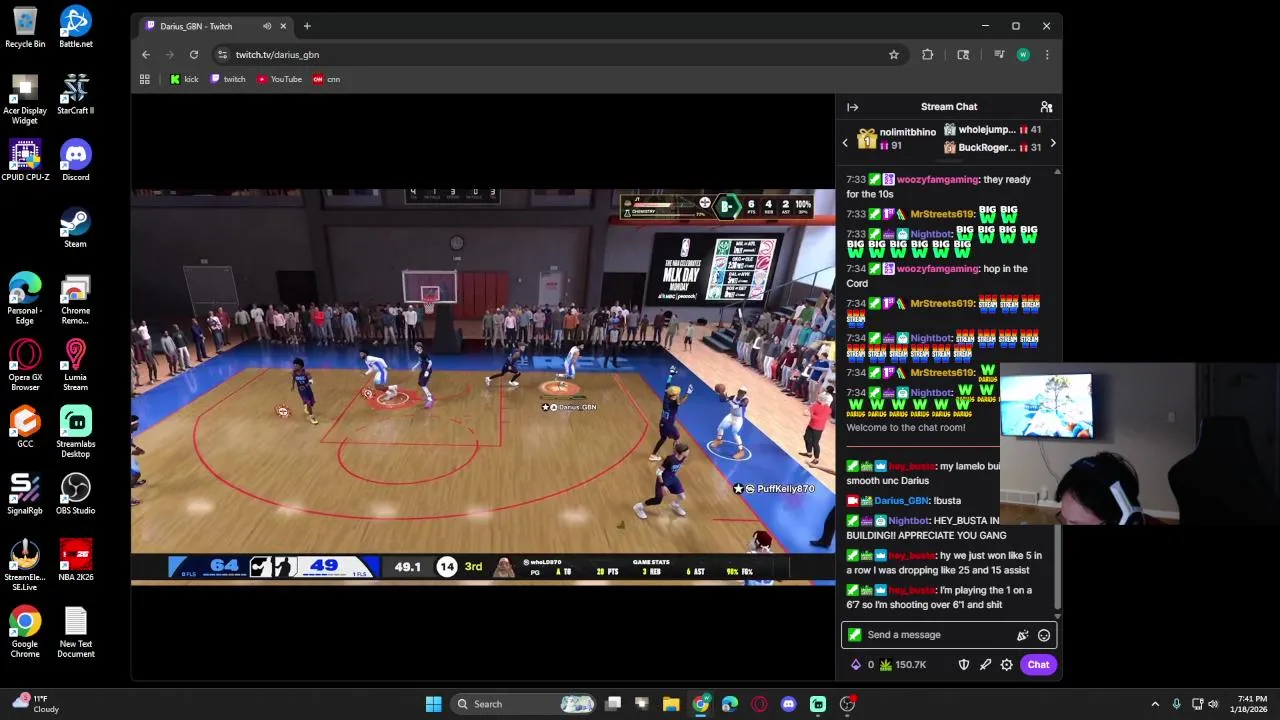Click the Chat send button
This screenshot has width=1280, height=720.
click(1038, 665)
